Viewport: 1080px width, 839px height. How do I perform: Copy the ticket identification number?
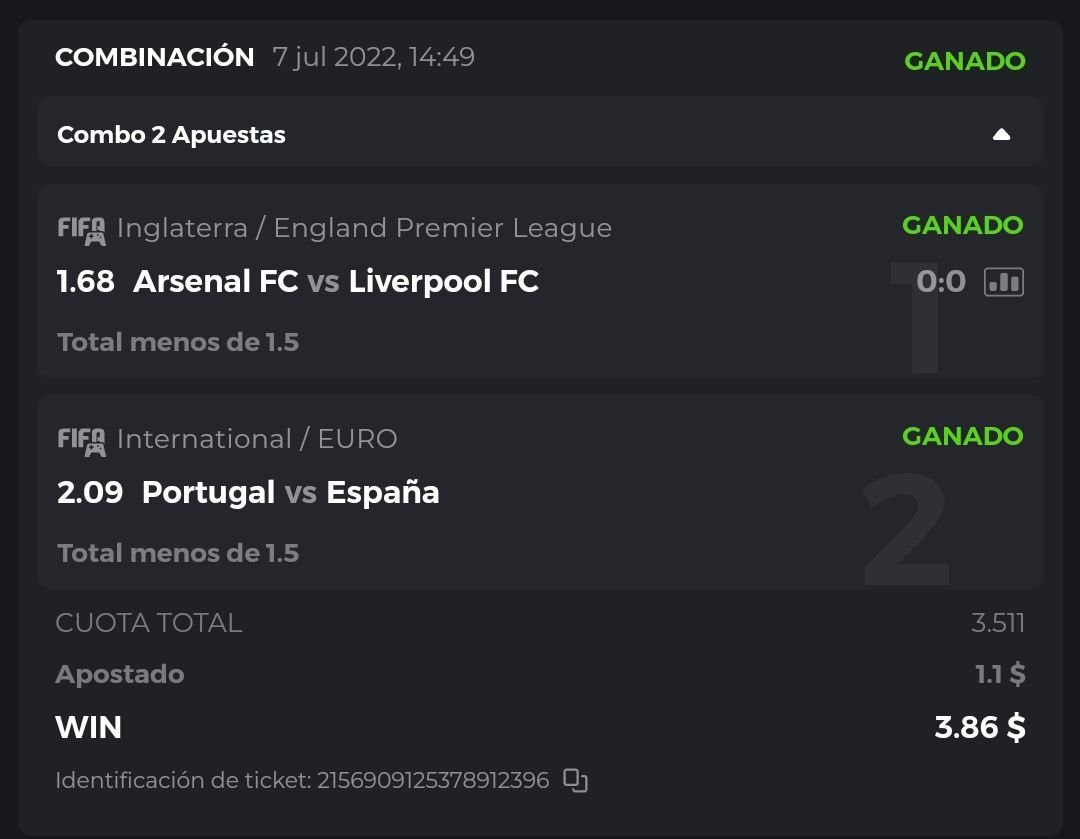(x=575, y=780)
